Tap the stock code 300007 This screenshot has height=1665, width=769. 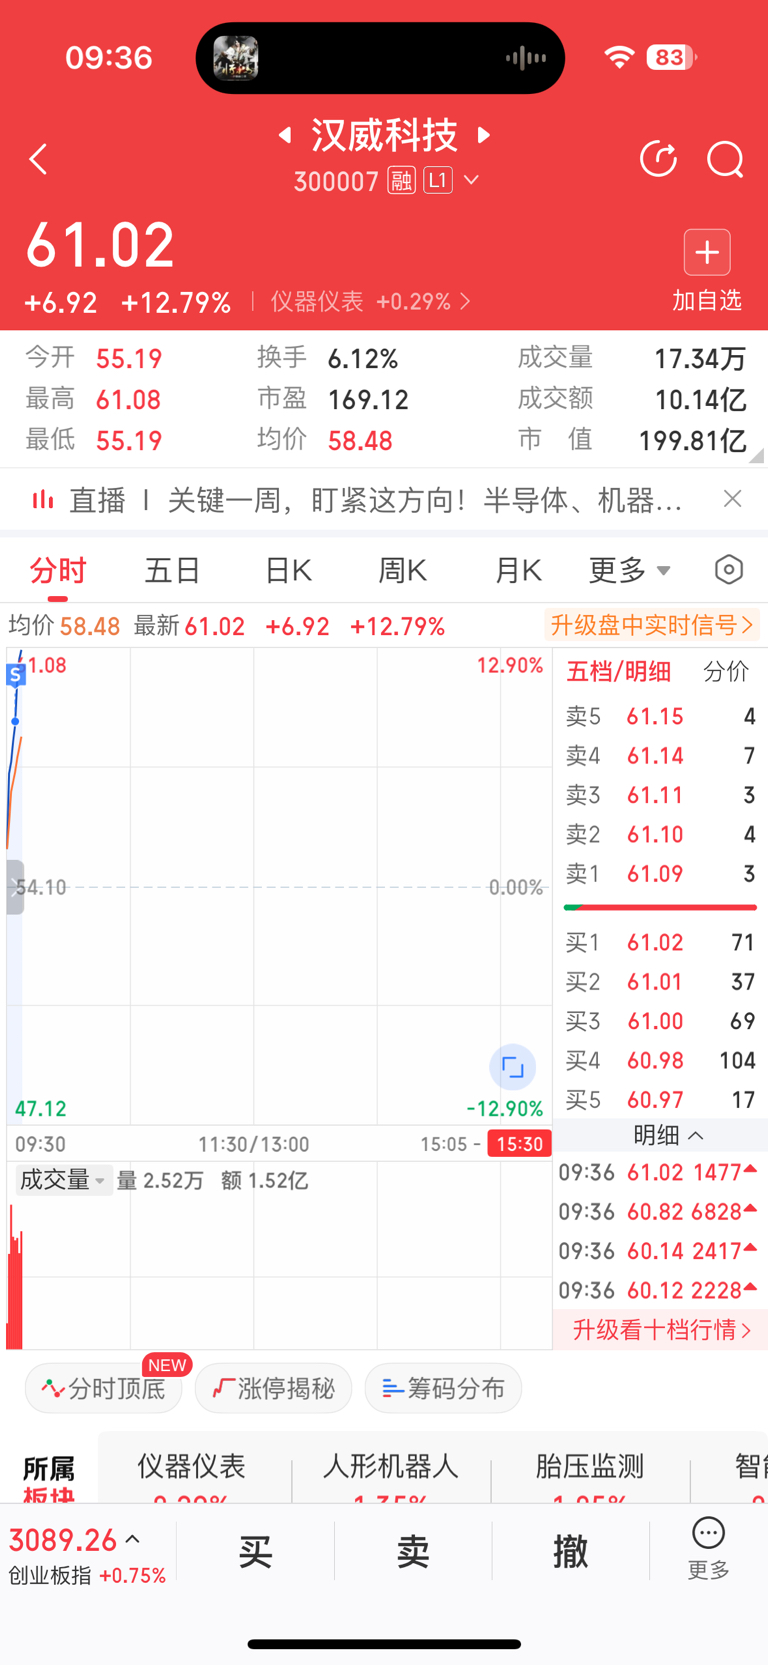click(x=336, y=182)
